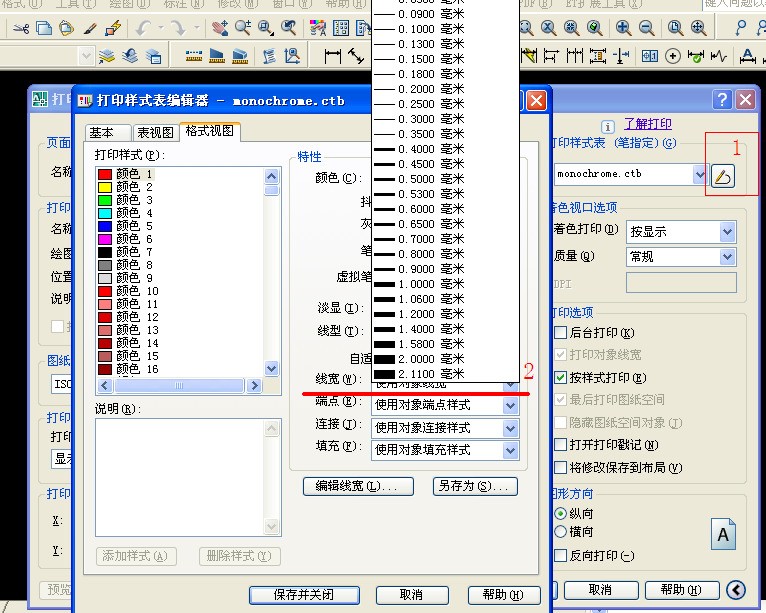
Task: Click the Zoom Previous icon
Action: click(x=289, y=28)
